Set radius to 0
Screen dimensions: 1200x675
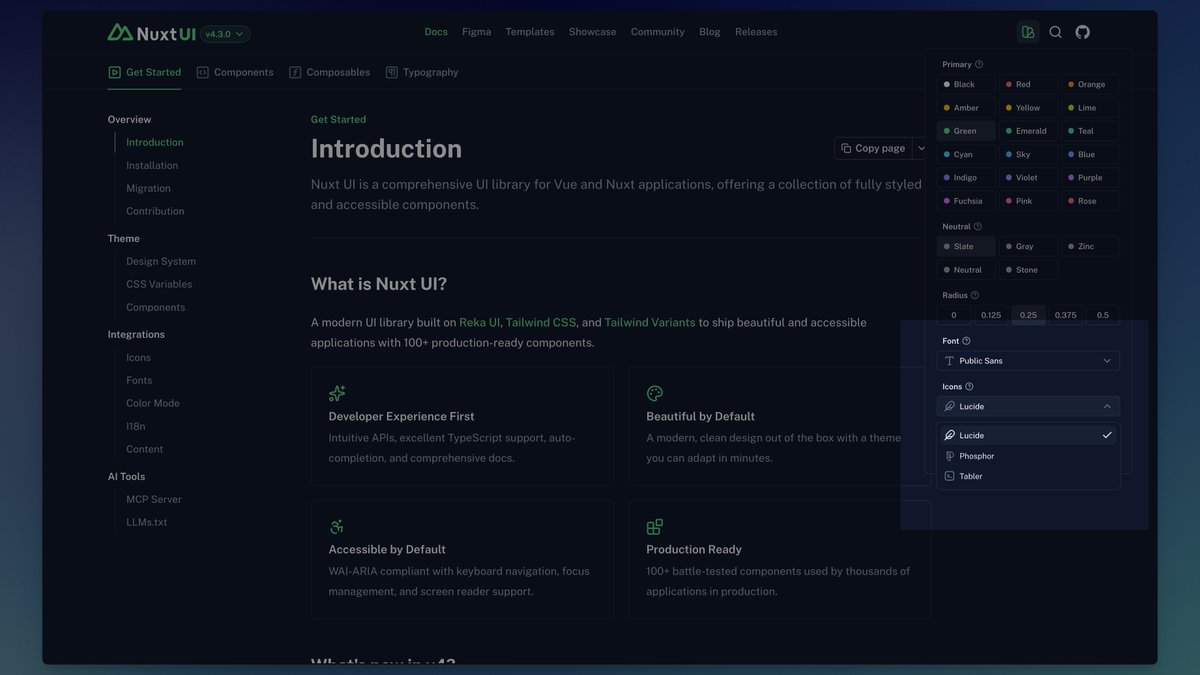(954, 315)
